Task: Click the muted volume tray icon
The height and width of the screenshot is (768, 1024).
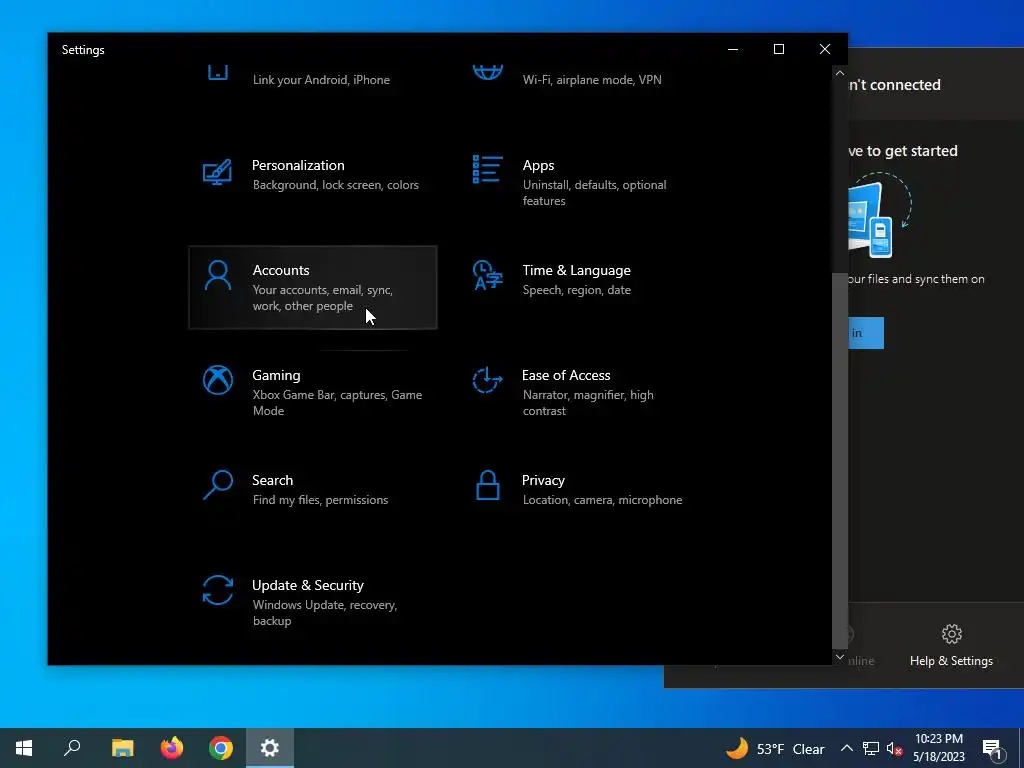Action: pyautogui.click(x=895, y=748)
